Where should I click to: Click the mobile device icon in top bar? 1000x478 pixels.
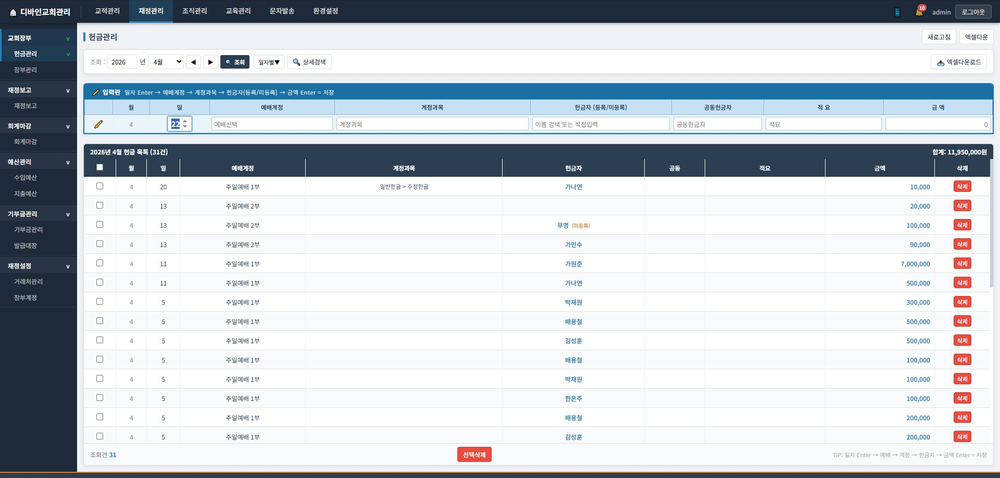coord(897,11)
